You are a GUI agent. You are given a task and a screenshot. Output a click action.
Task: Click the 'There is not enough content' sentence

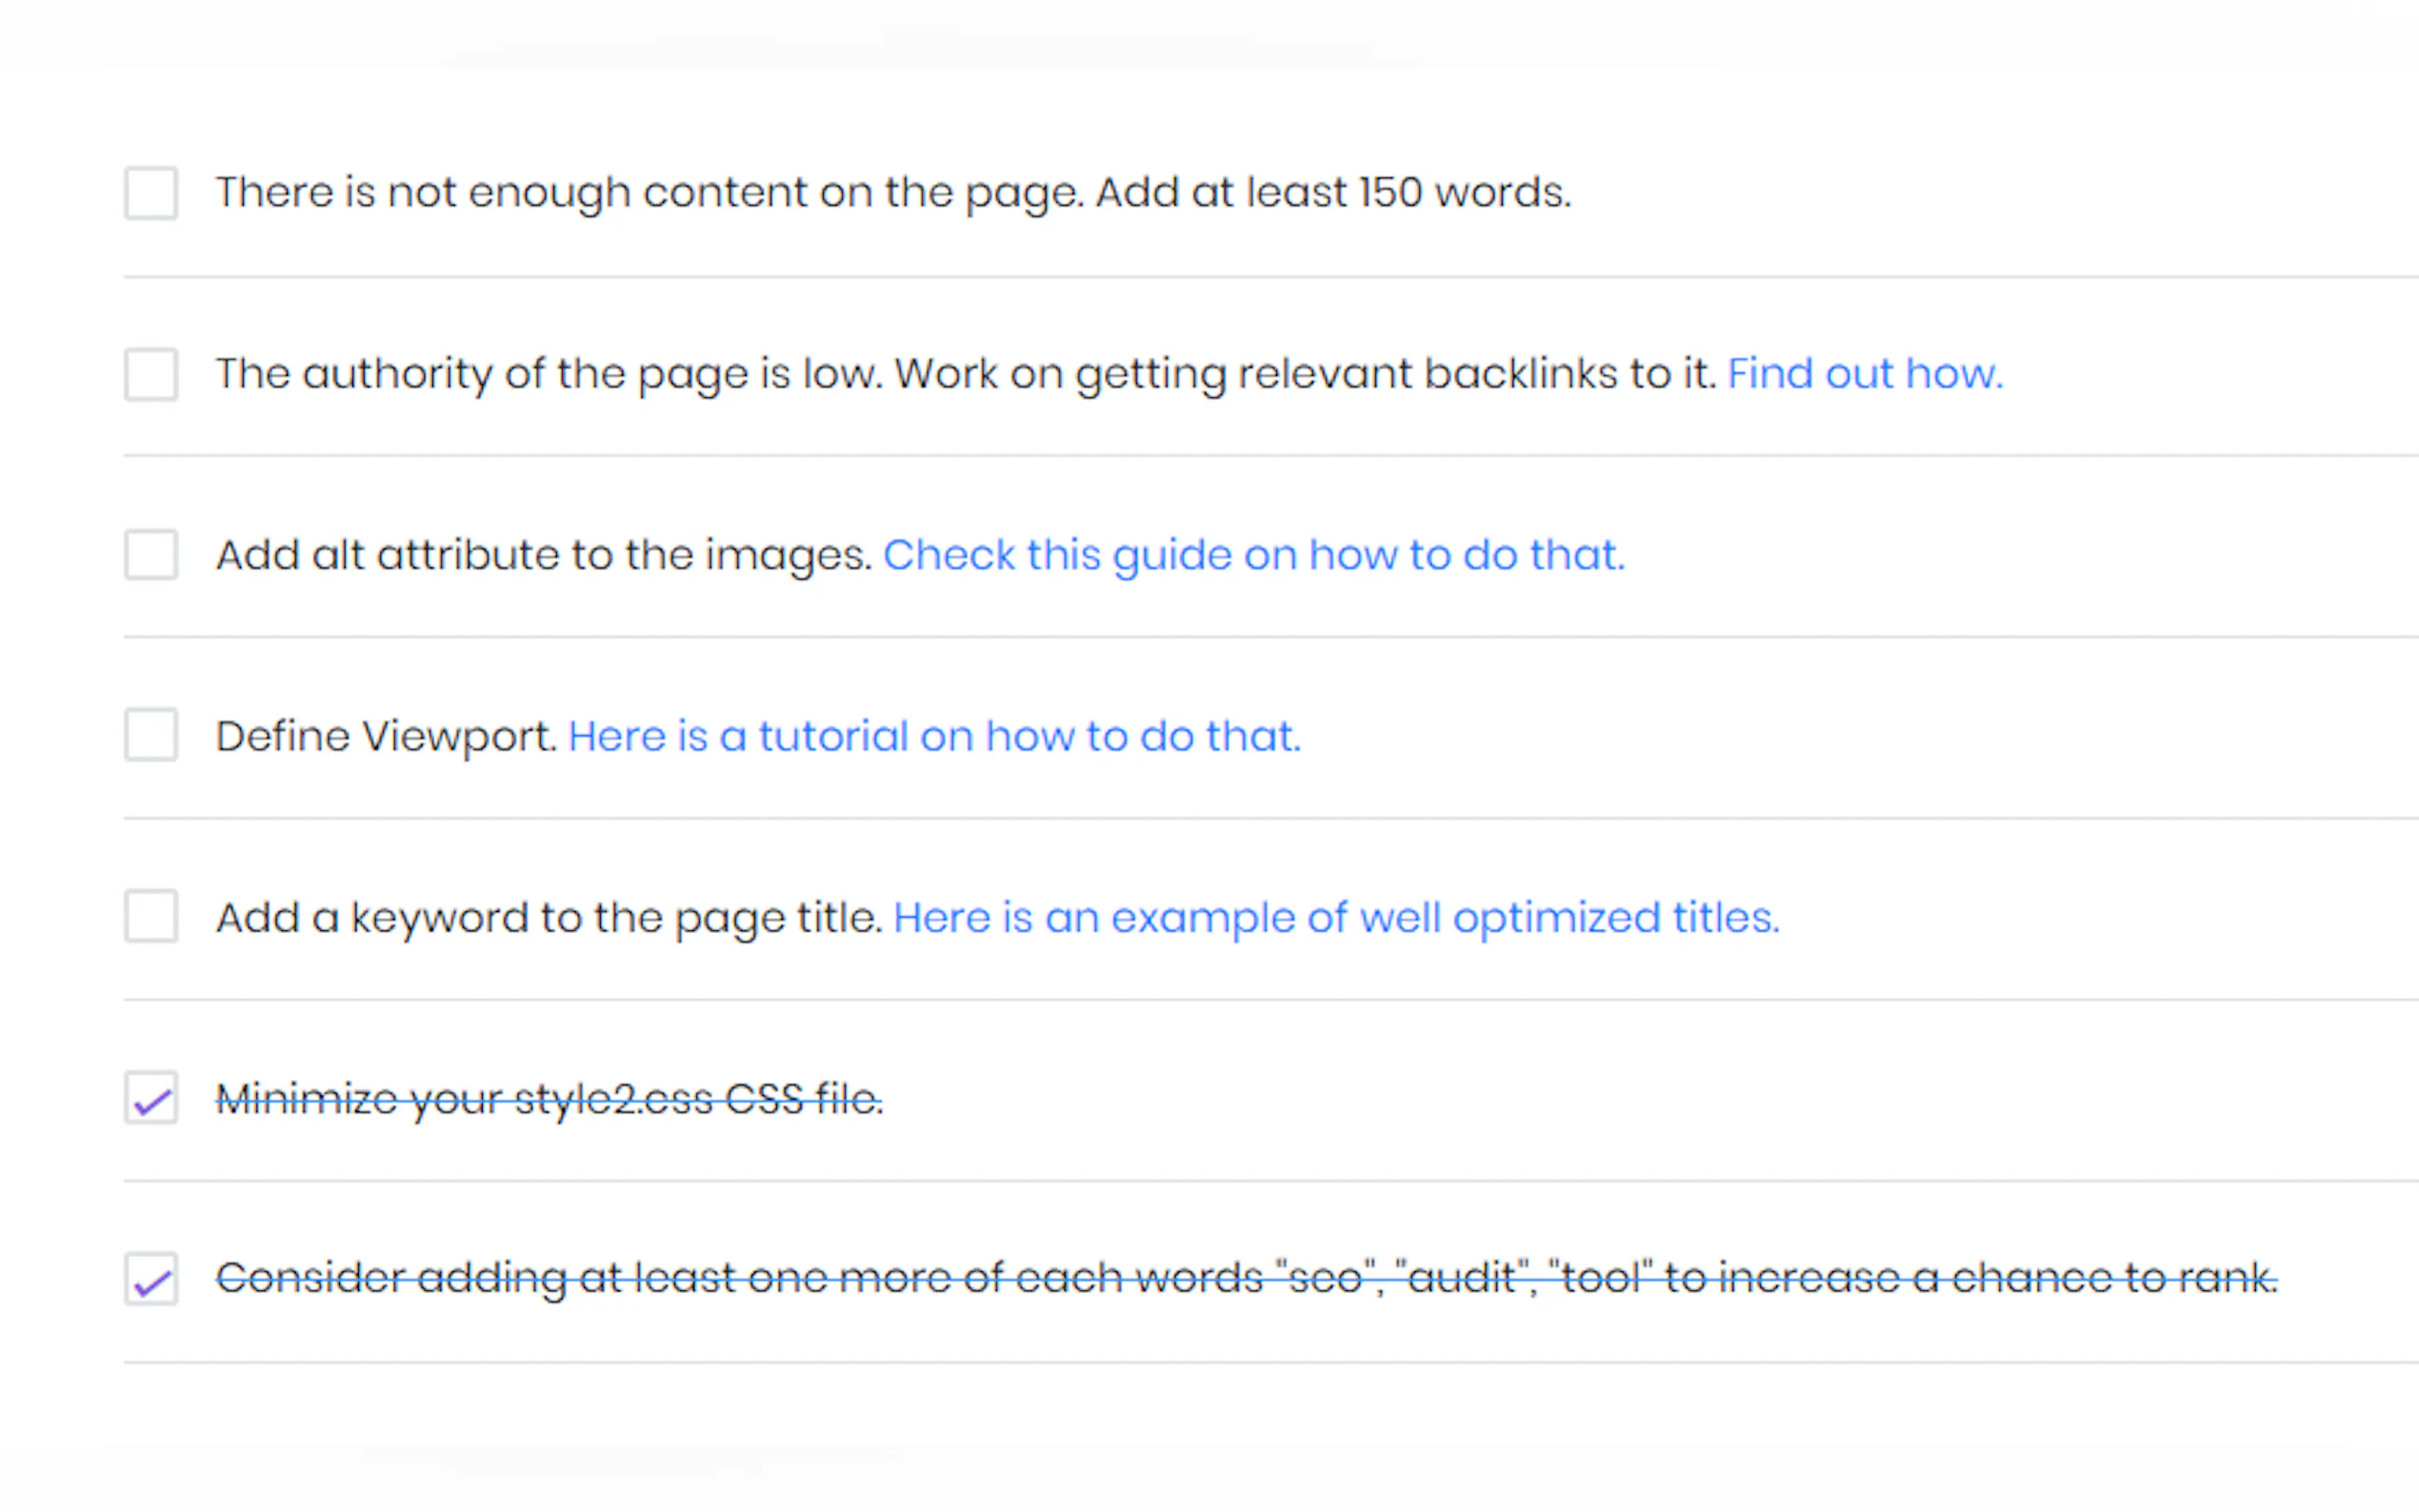[x=650, y=192]
